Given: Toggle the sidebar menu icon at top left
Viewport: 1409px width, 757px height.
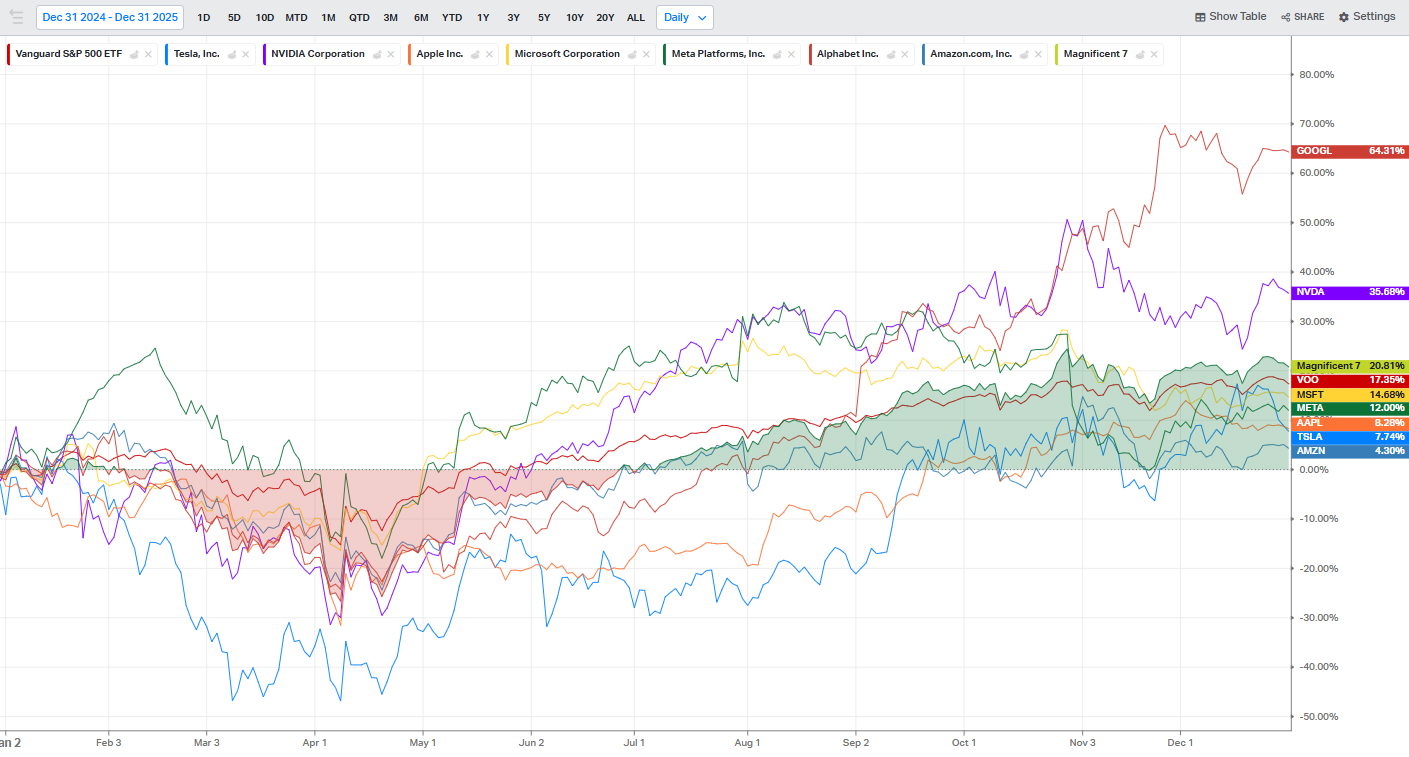Looking at the screenshot, I should tap(16, 17).
